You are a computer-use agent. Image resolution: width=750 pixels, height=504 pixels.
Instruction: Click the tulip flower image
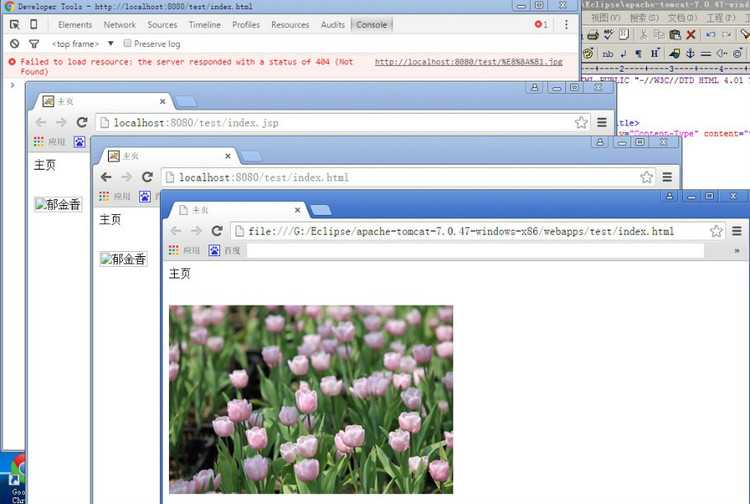311,399
